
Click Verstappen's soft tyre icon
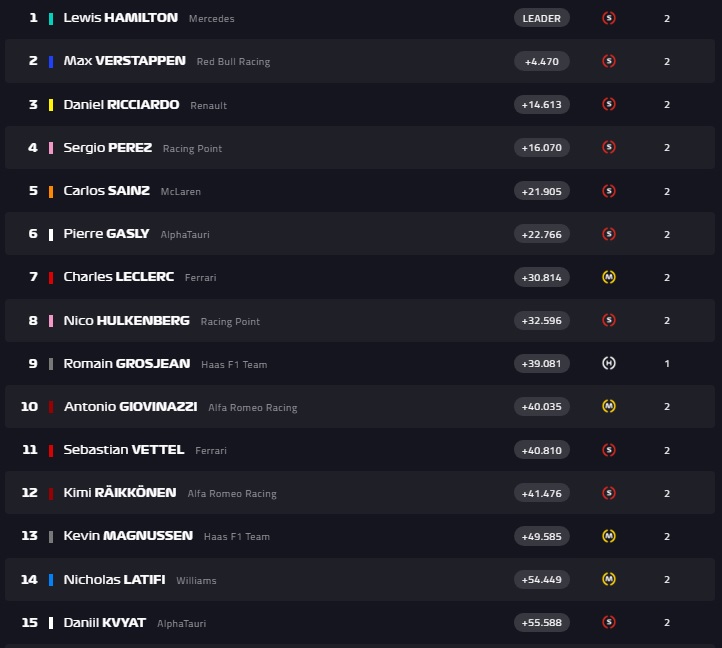pyautogui.click(x=608, y=61)
